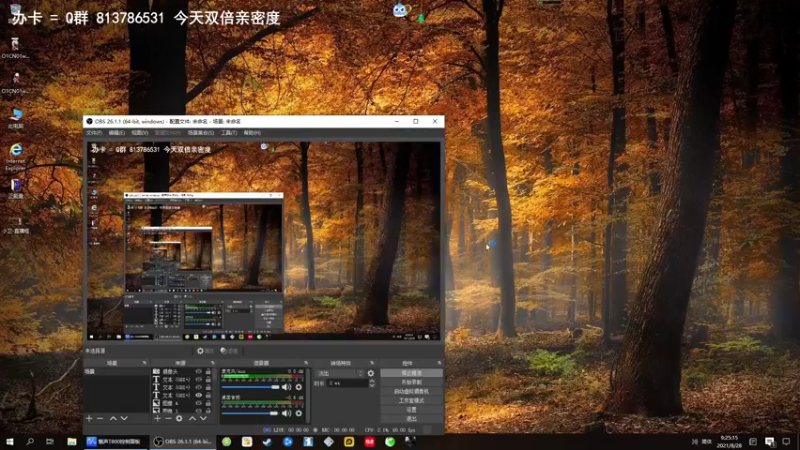
Task: Toggle lock on the Image 4 source
Action: pos(208,403)
